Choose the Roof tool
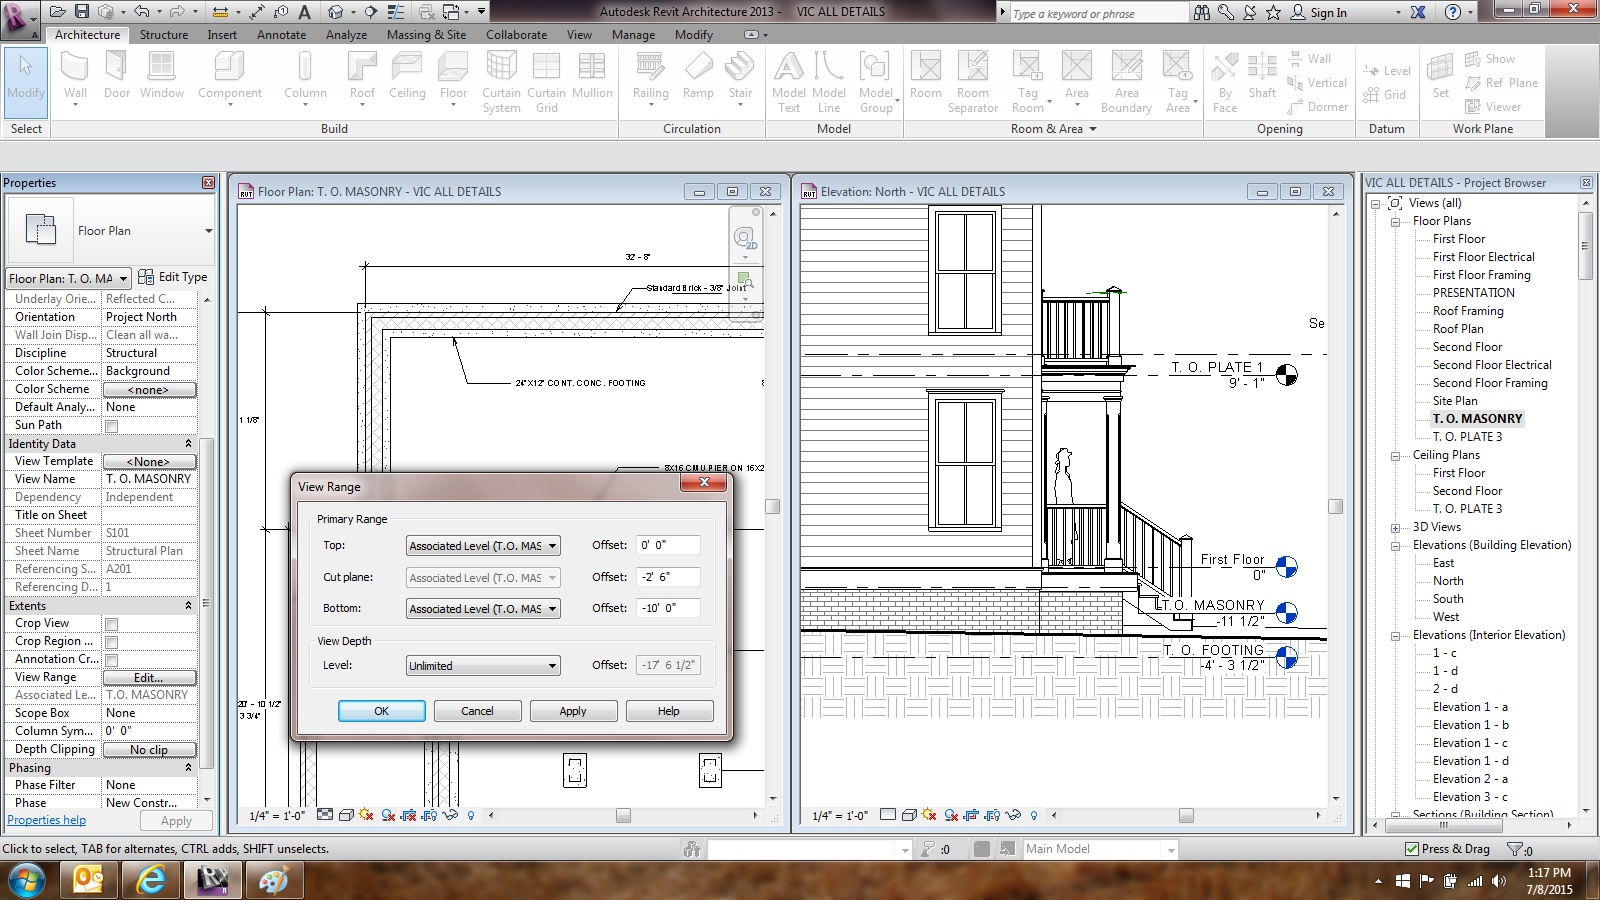 362,76
